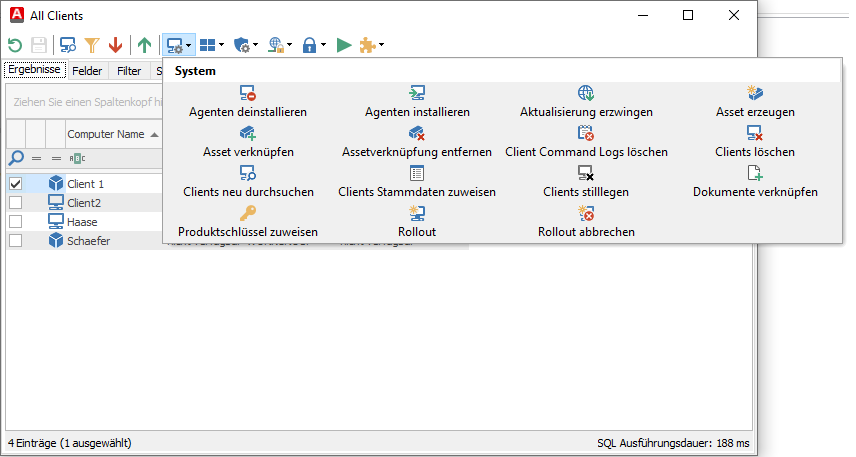
Task: Open the blue padlock dropdown
Action: coord(314,45)
